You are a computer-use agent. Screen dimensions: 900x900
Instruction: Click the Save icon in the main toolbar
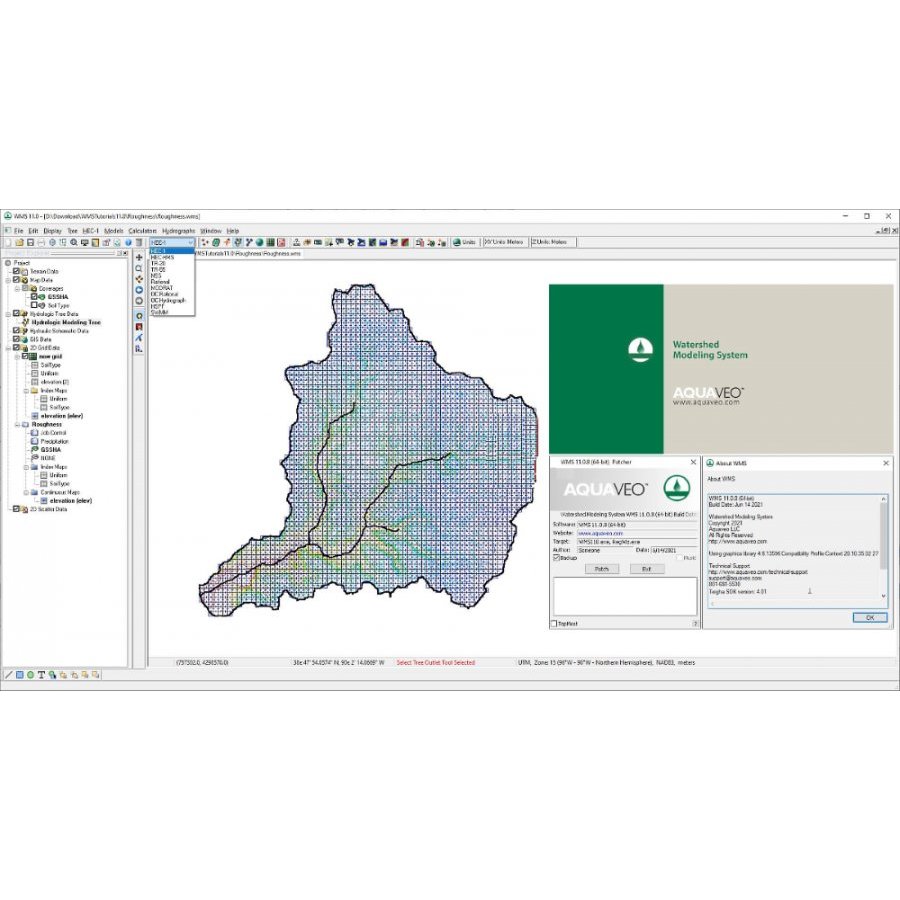(31, 242)
